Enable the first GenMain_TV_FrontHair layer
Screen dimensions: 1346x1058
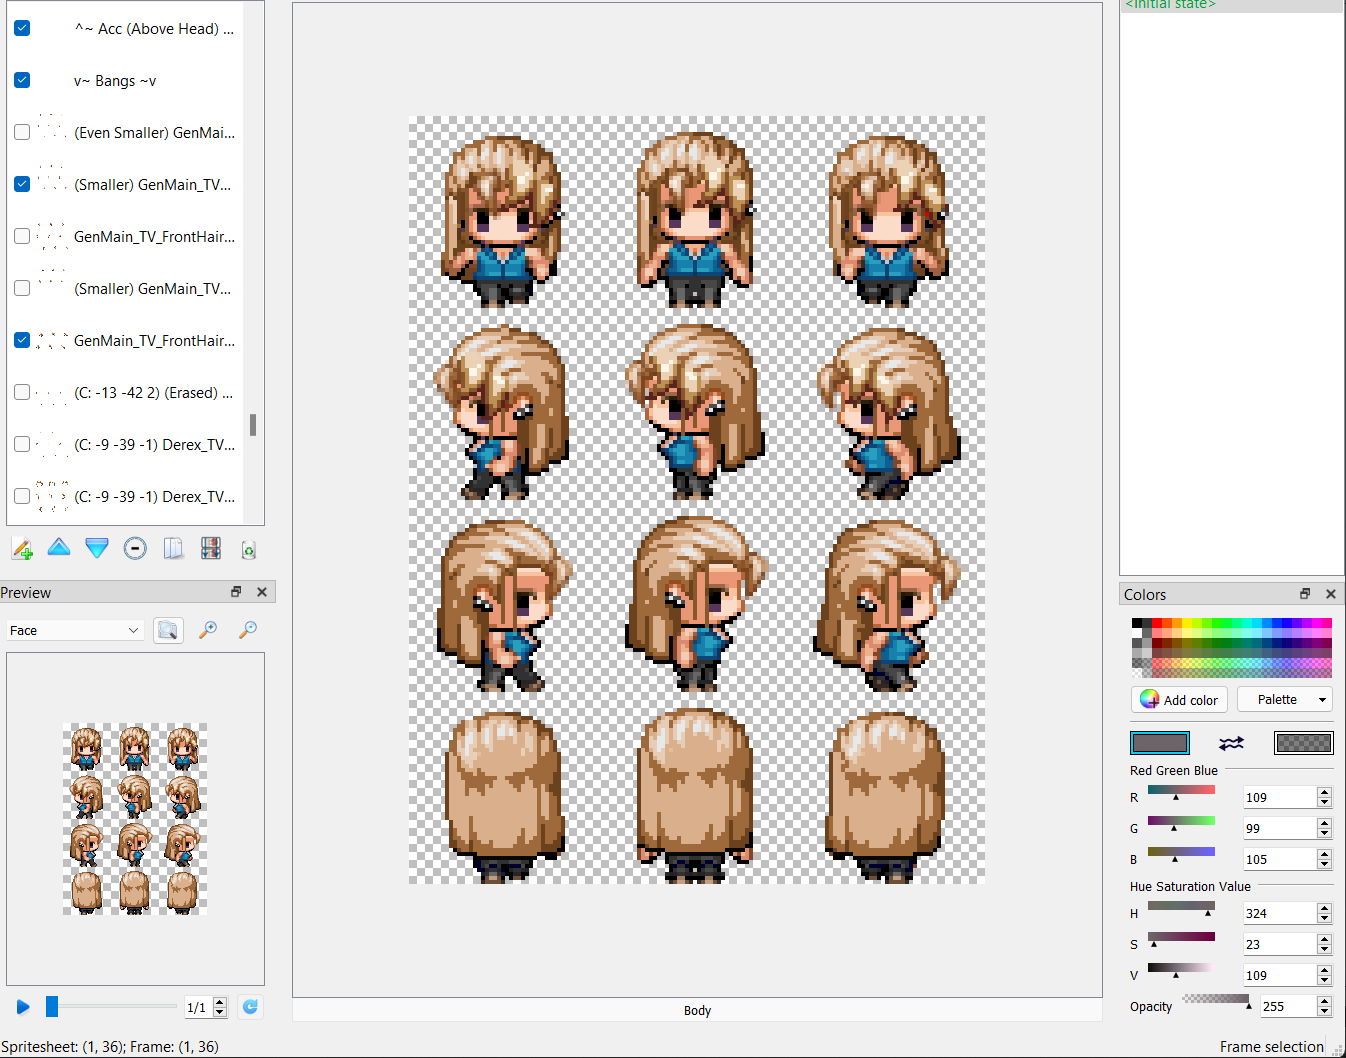tap(22, 236)
